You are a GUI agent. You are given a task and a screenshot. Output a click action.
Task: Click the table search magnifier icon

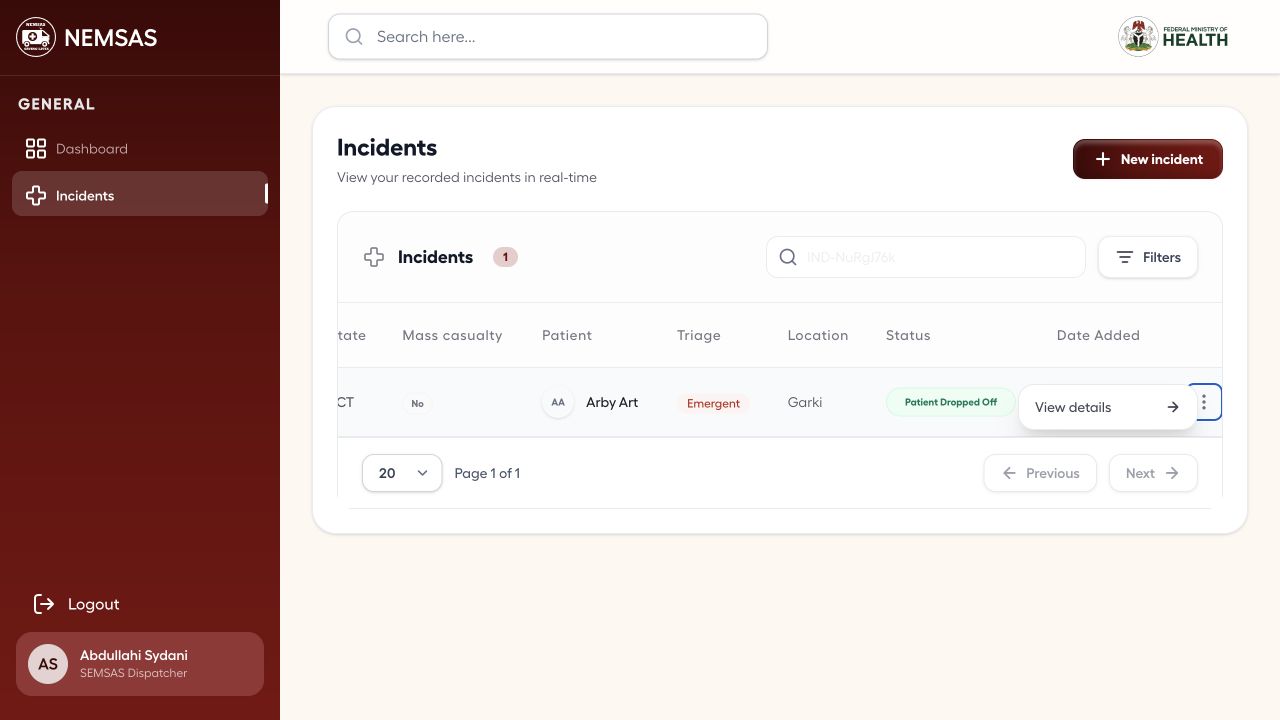point(788,257)
